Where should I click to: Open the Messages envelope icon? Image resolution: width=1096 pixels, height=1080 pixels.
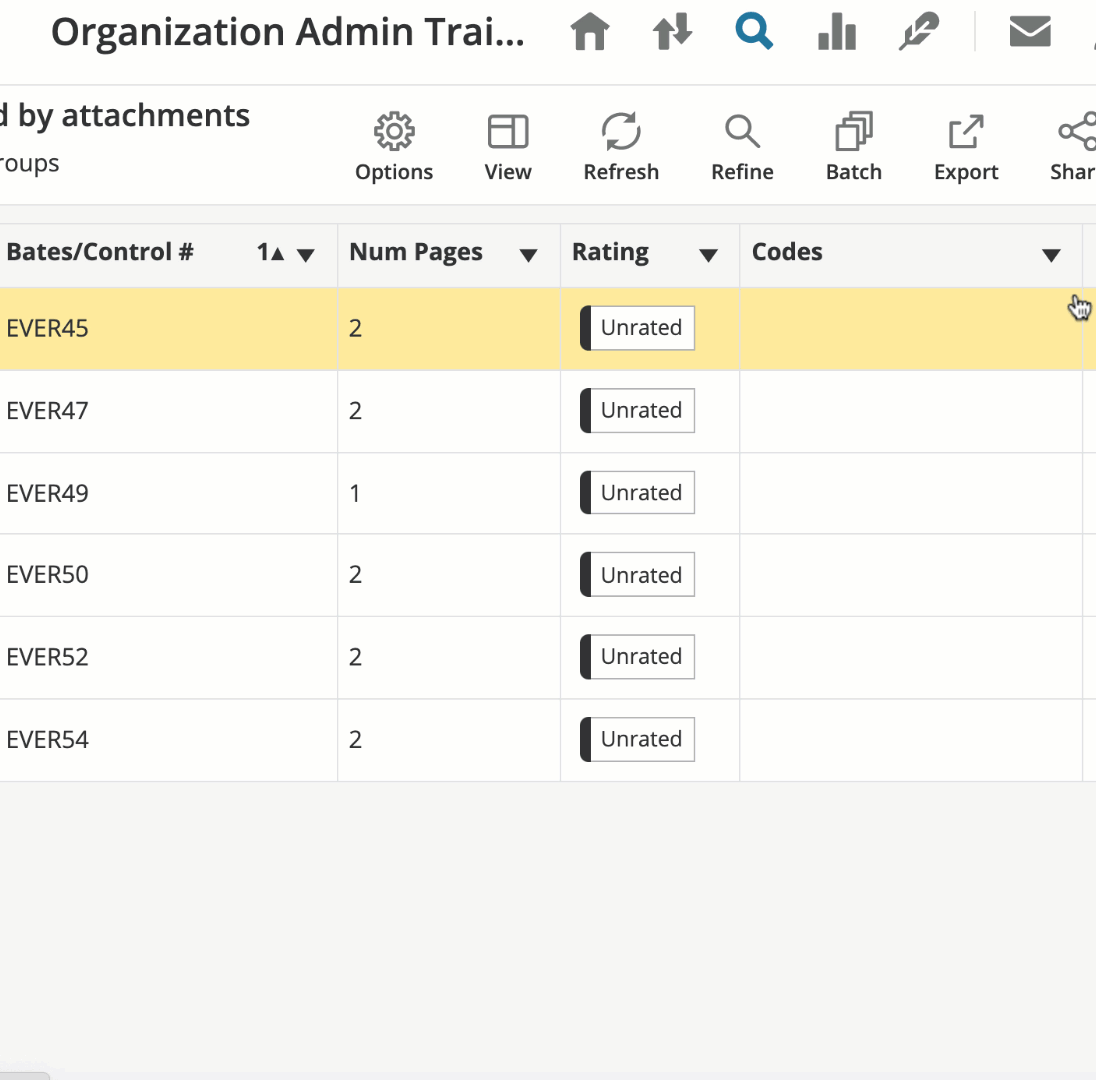pyautogui.click(x=1030, y=32)
